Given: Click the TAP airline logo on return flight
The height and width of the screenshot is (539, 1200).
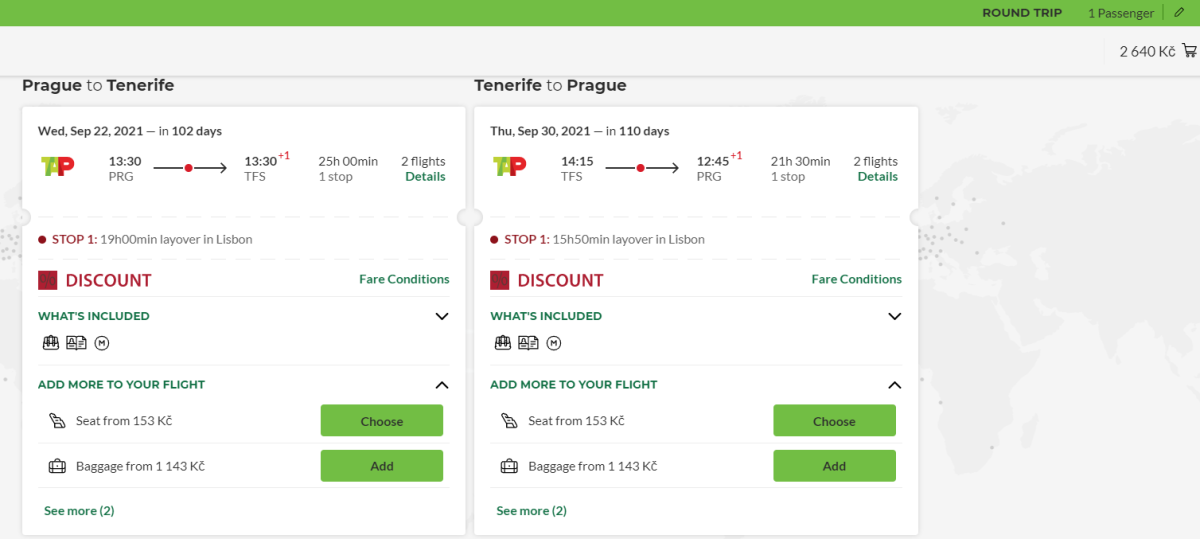Looking at the screenshot, I should tap(509, 166).
